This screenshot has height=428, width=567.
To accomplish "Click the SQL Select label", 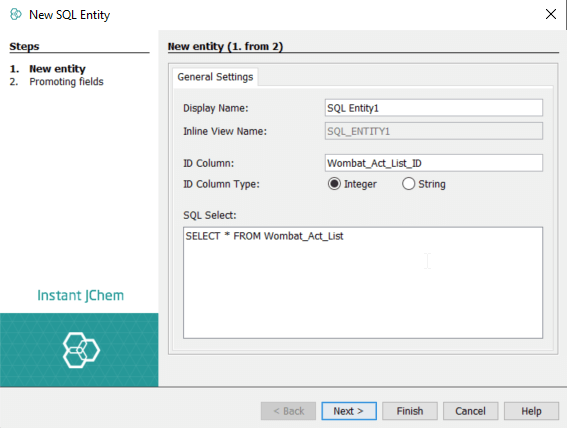I will click(210, 215).
